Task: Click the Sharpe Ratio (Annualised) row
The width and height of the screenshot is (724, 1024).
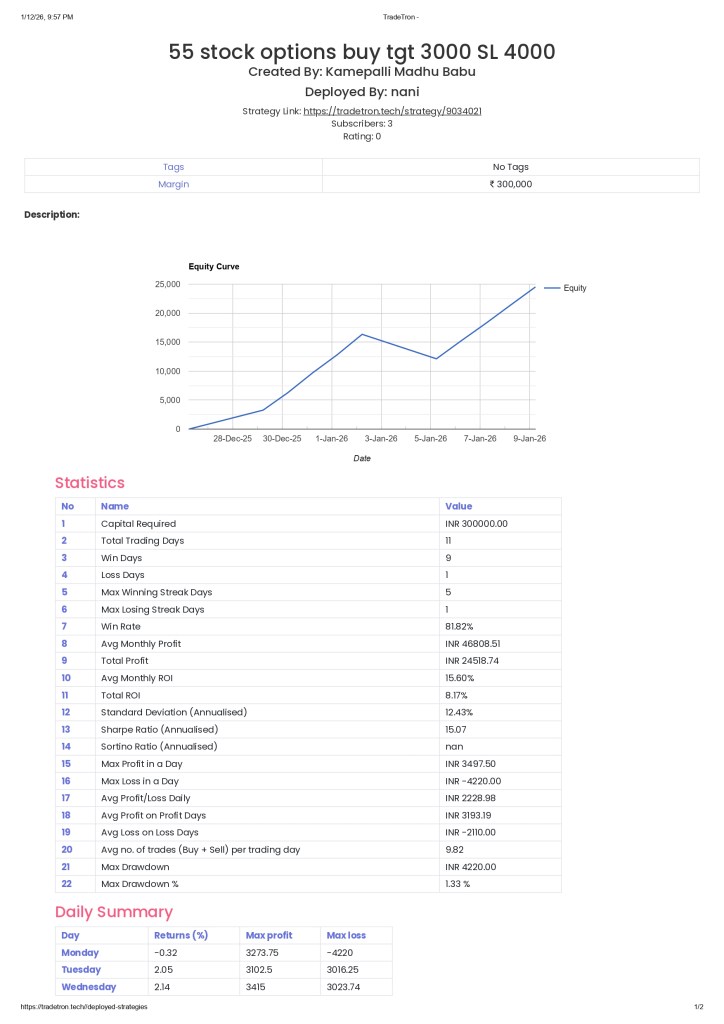Action: (x=159, y=729)
